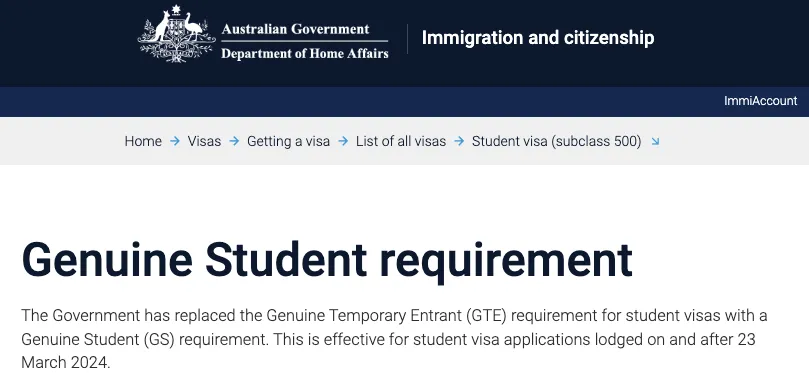Viewport: 809px width, 380px height.
Task: Click the Genuine Student requirement heading
Action: pos(327,260)
